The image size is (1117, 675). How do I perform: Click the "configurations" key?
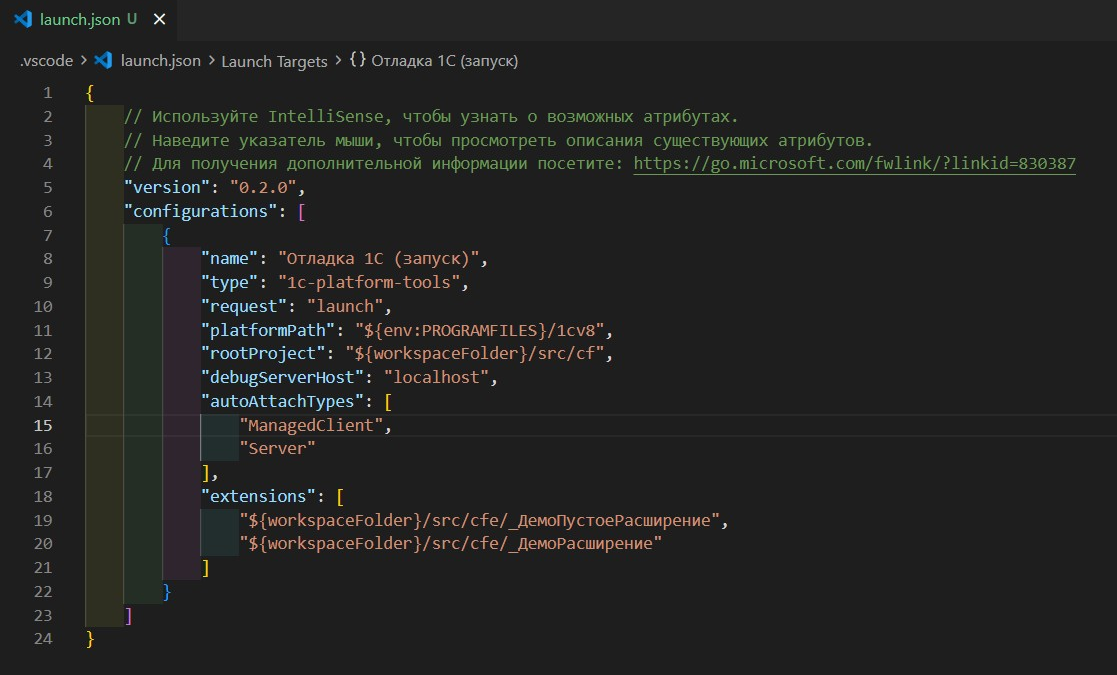[x=201, y=211]
